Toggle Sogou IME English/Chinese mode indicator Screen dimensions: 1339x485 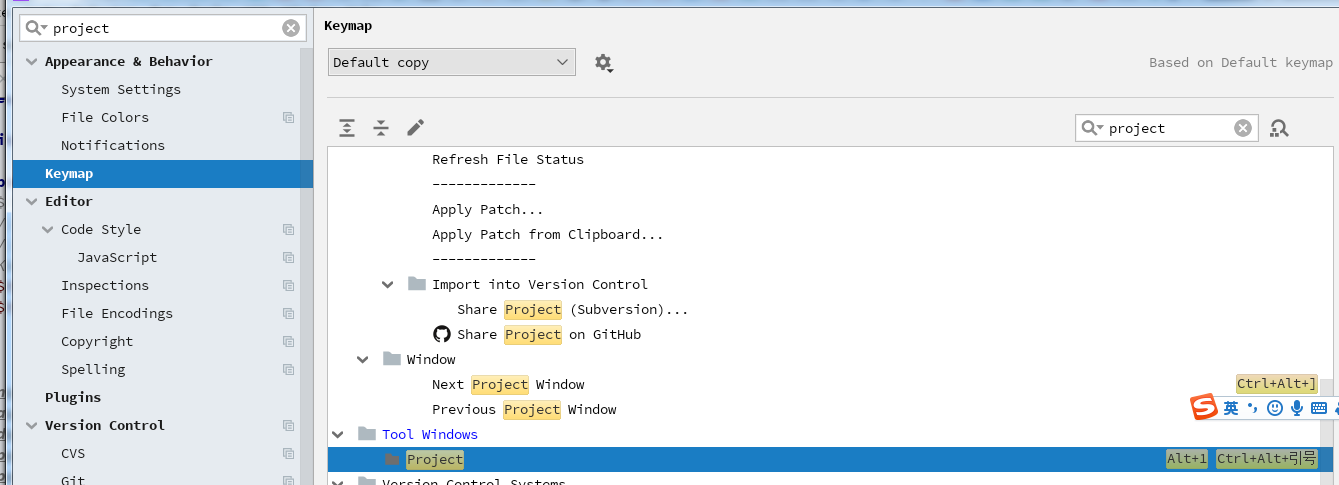pyautogui.click(x=1231, y=408)
